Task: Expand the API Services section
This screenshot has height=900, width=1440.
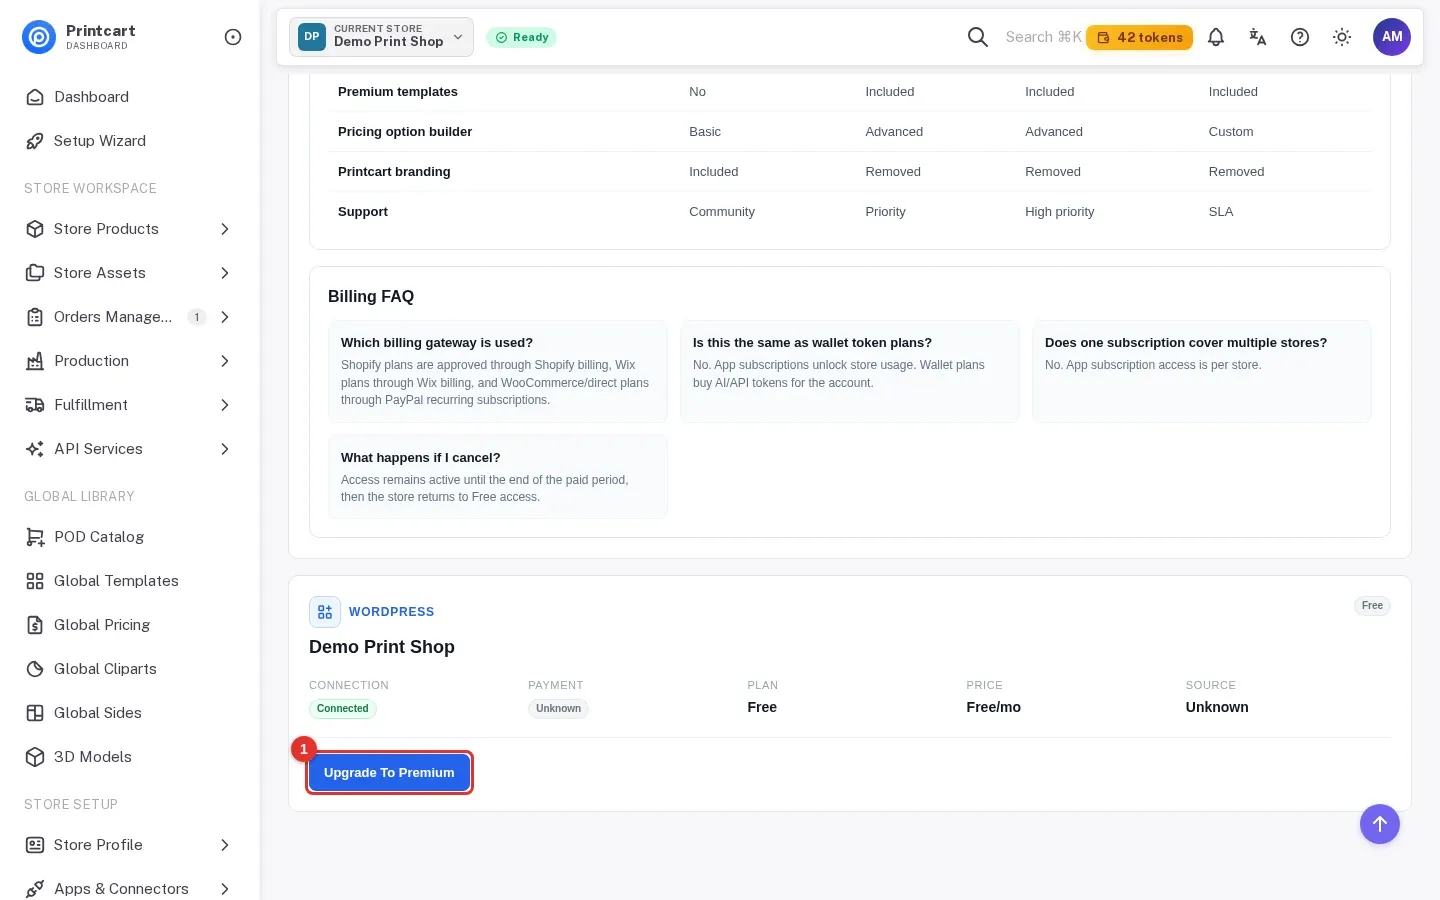Action: [130, 449]
